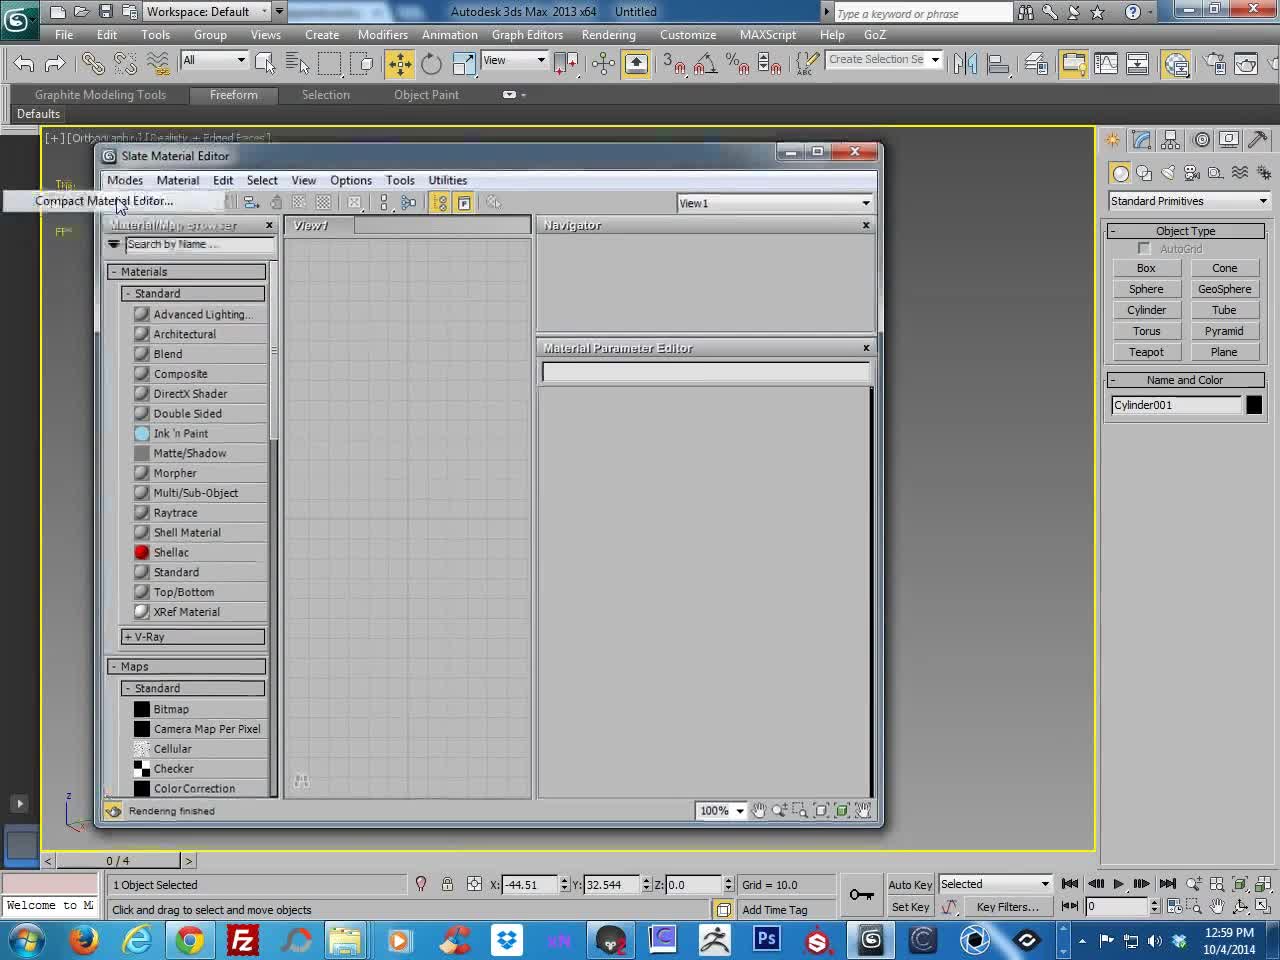Collapse the Materials group
This screenshot has height=960, width=1280.
[187, 272]
